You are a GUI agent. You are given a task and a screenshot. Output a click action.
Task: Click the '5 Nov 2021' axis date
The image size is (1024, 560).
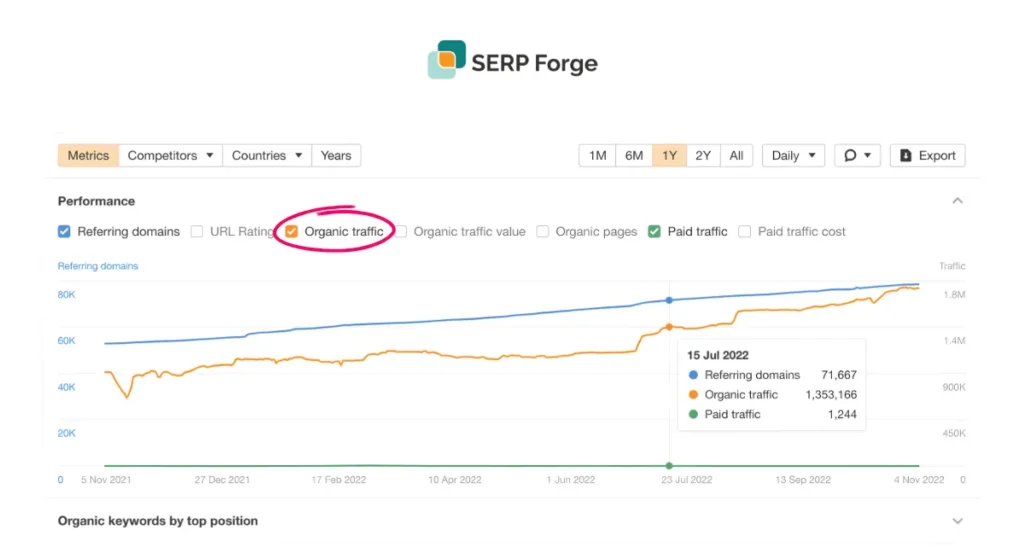pos(106,480)
